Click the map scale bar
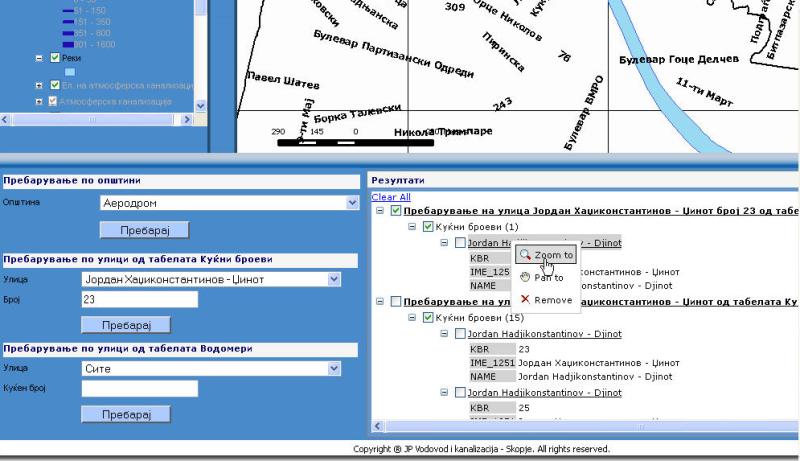The image size is (800, 461). 356,143
